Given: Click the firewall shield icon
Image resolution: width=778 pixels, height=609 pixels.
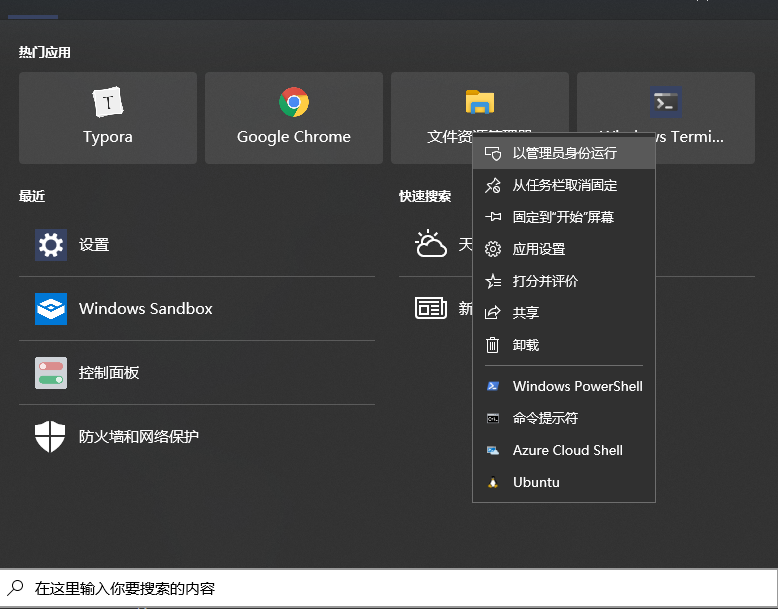Looking at the screenshot, I should click(50, 436).
